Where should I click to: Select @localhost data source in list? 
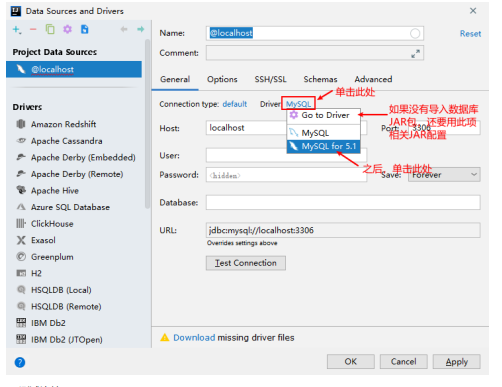click(x=74, y=69)
